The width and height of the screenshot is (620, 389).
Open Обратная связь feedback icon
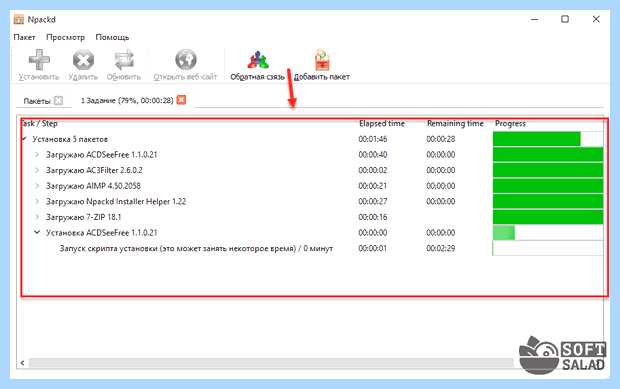[x=258, y=60]
